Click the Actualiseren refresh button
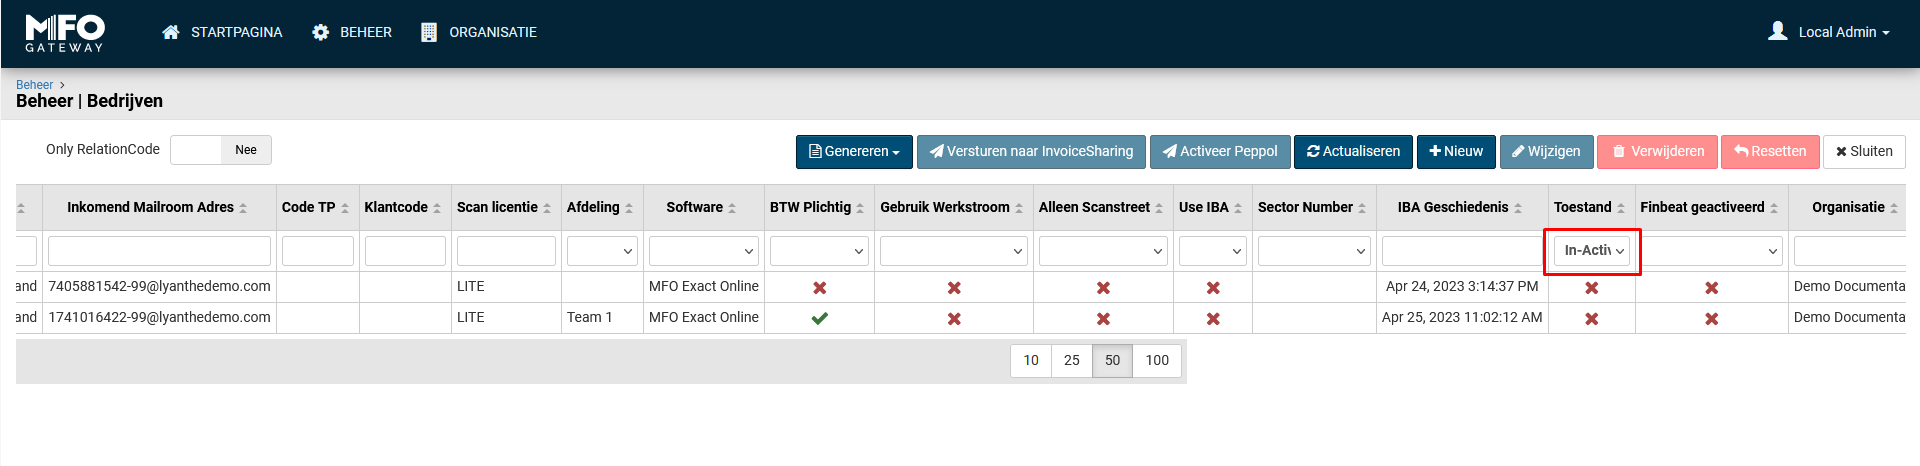Viewport: 1920px width, 466px height. [x=1353, y=151]
